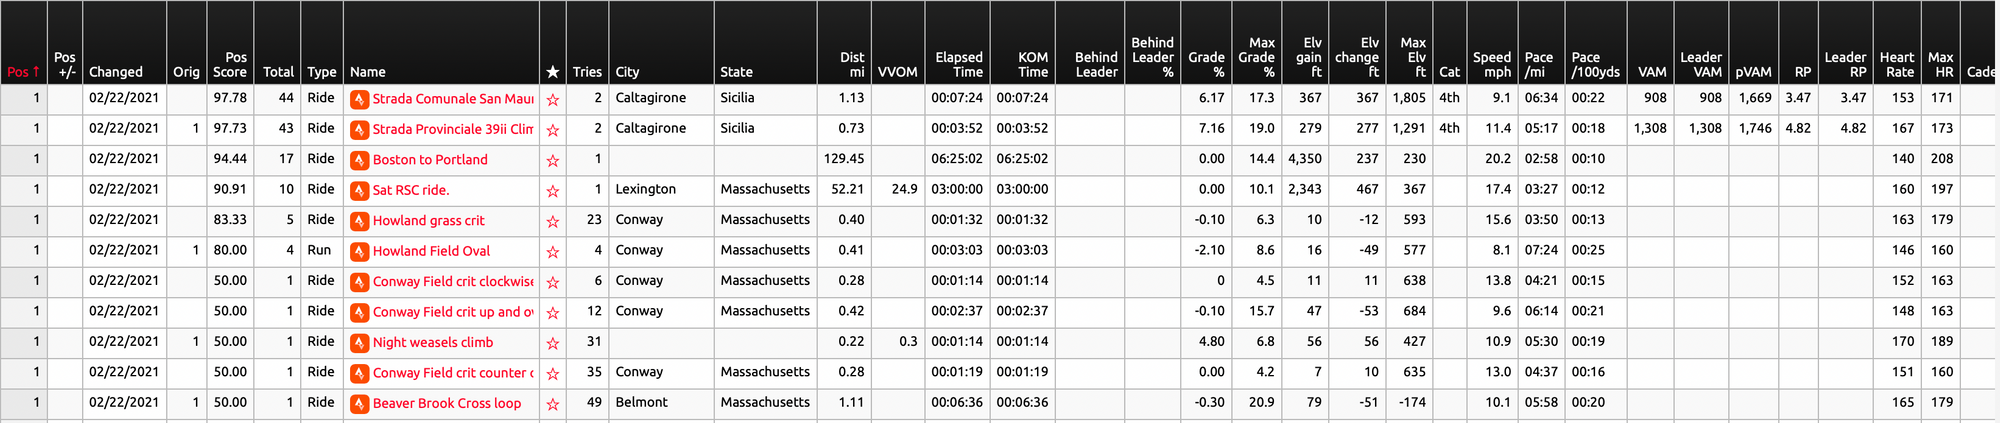The image size is (2000, 423).
Task: Star the Strada Provinciale 39ii Climb segment
Action: (x=553, y=130)
